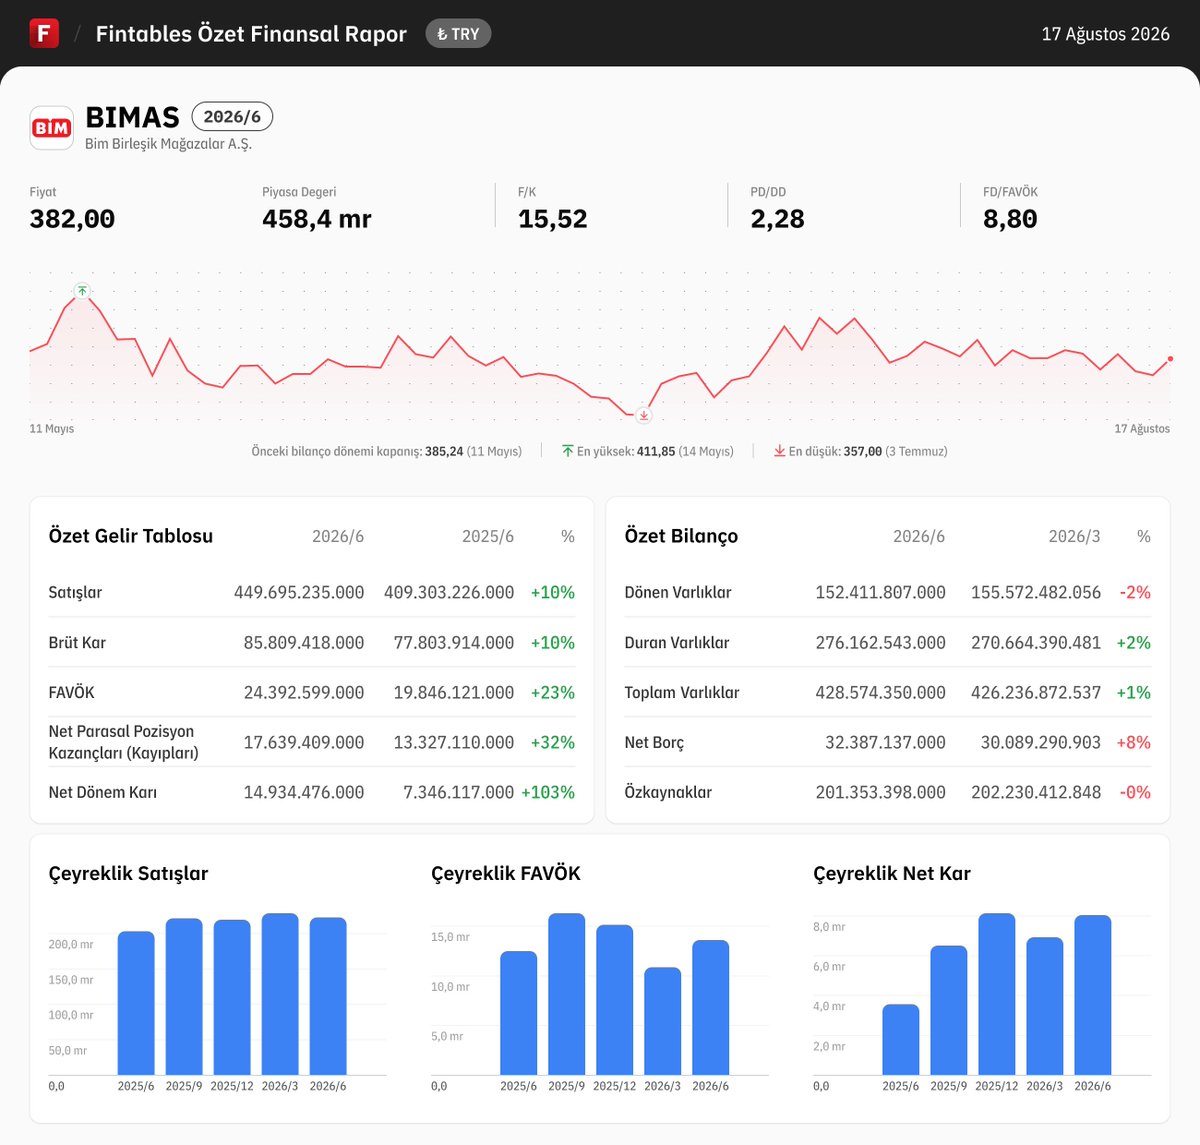Click the Fintables Özet Finansal Rapor title

coord(251,34)
